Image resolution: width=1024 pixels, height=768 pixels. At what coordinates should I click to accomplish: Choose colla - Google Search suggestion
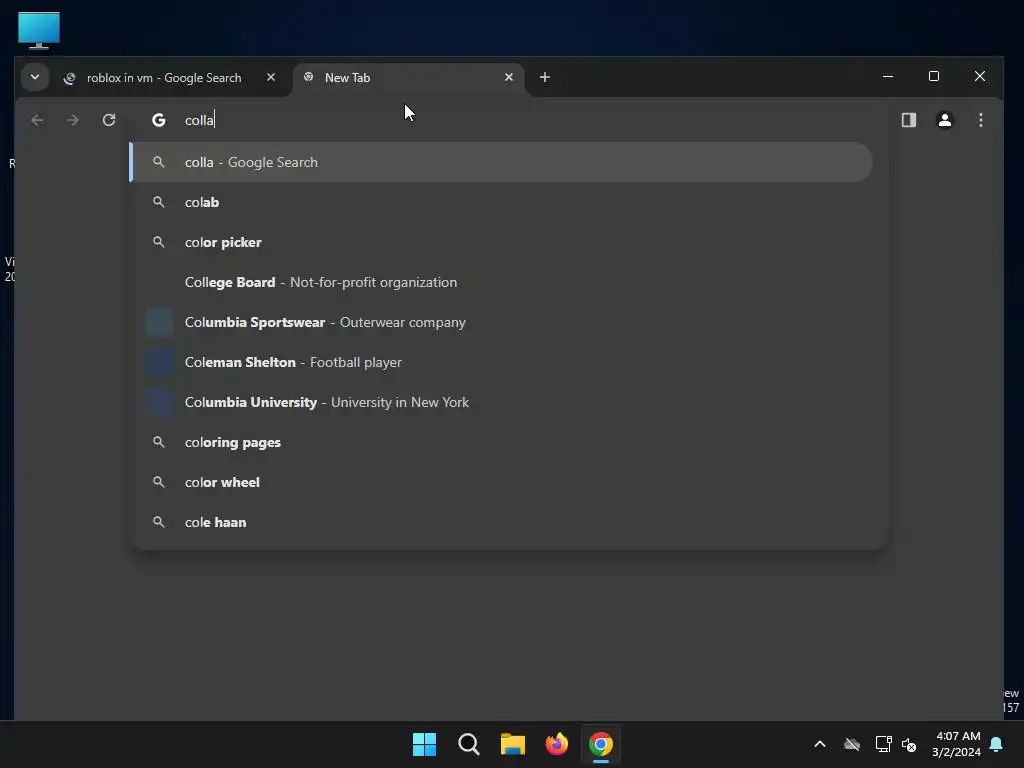501,162
